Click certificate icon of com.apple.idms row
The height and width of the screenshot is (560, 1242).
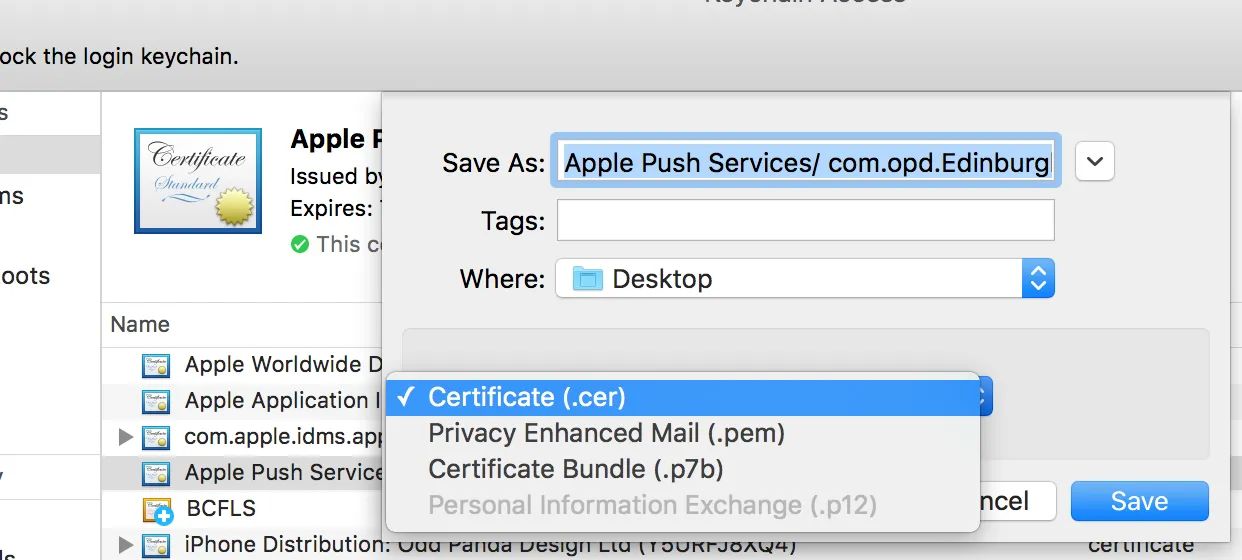pos(155,437)
